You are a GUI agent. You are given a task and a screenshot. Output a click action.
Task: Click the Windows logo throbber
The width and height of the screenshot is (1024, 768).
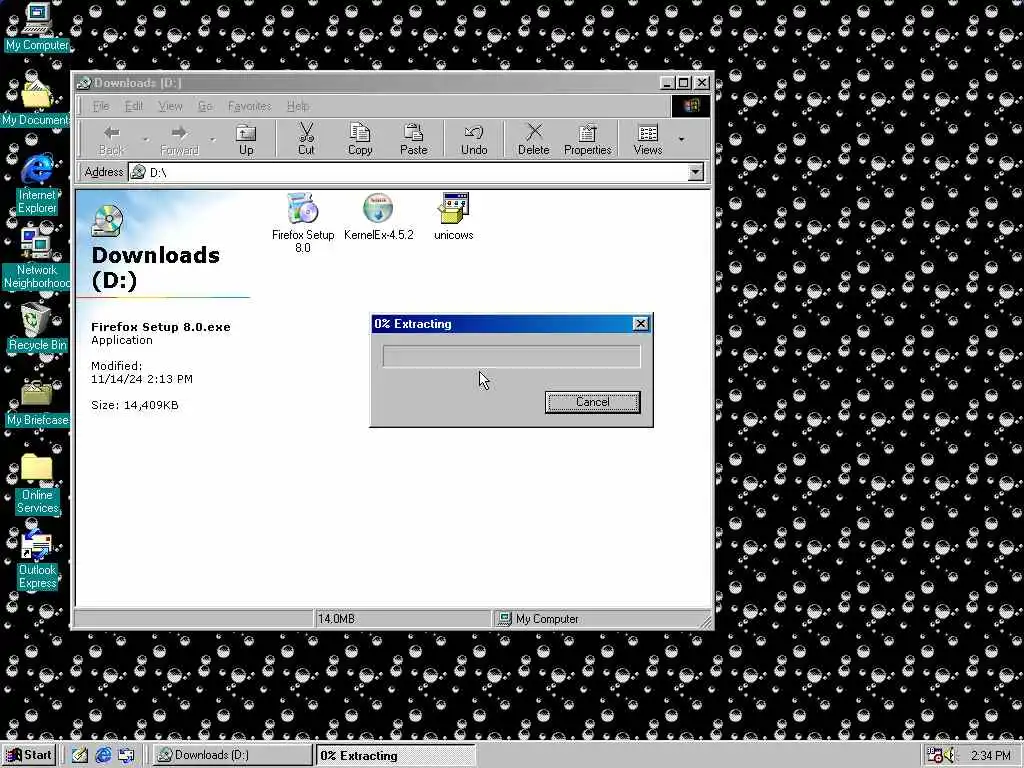pyautogui.click(x=690, y=106)
